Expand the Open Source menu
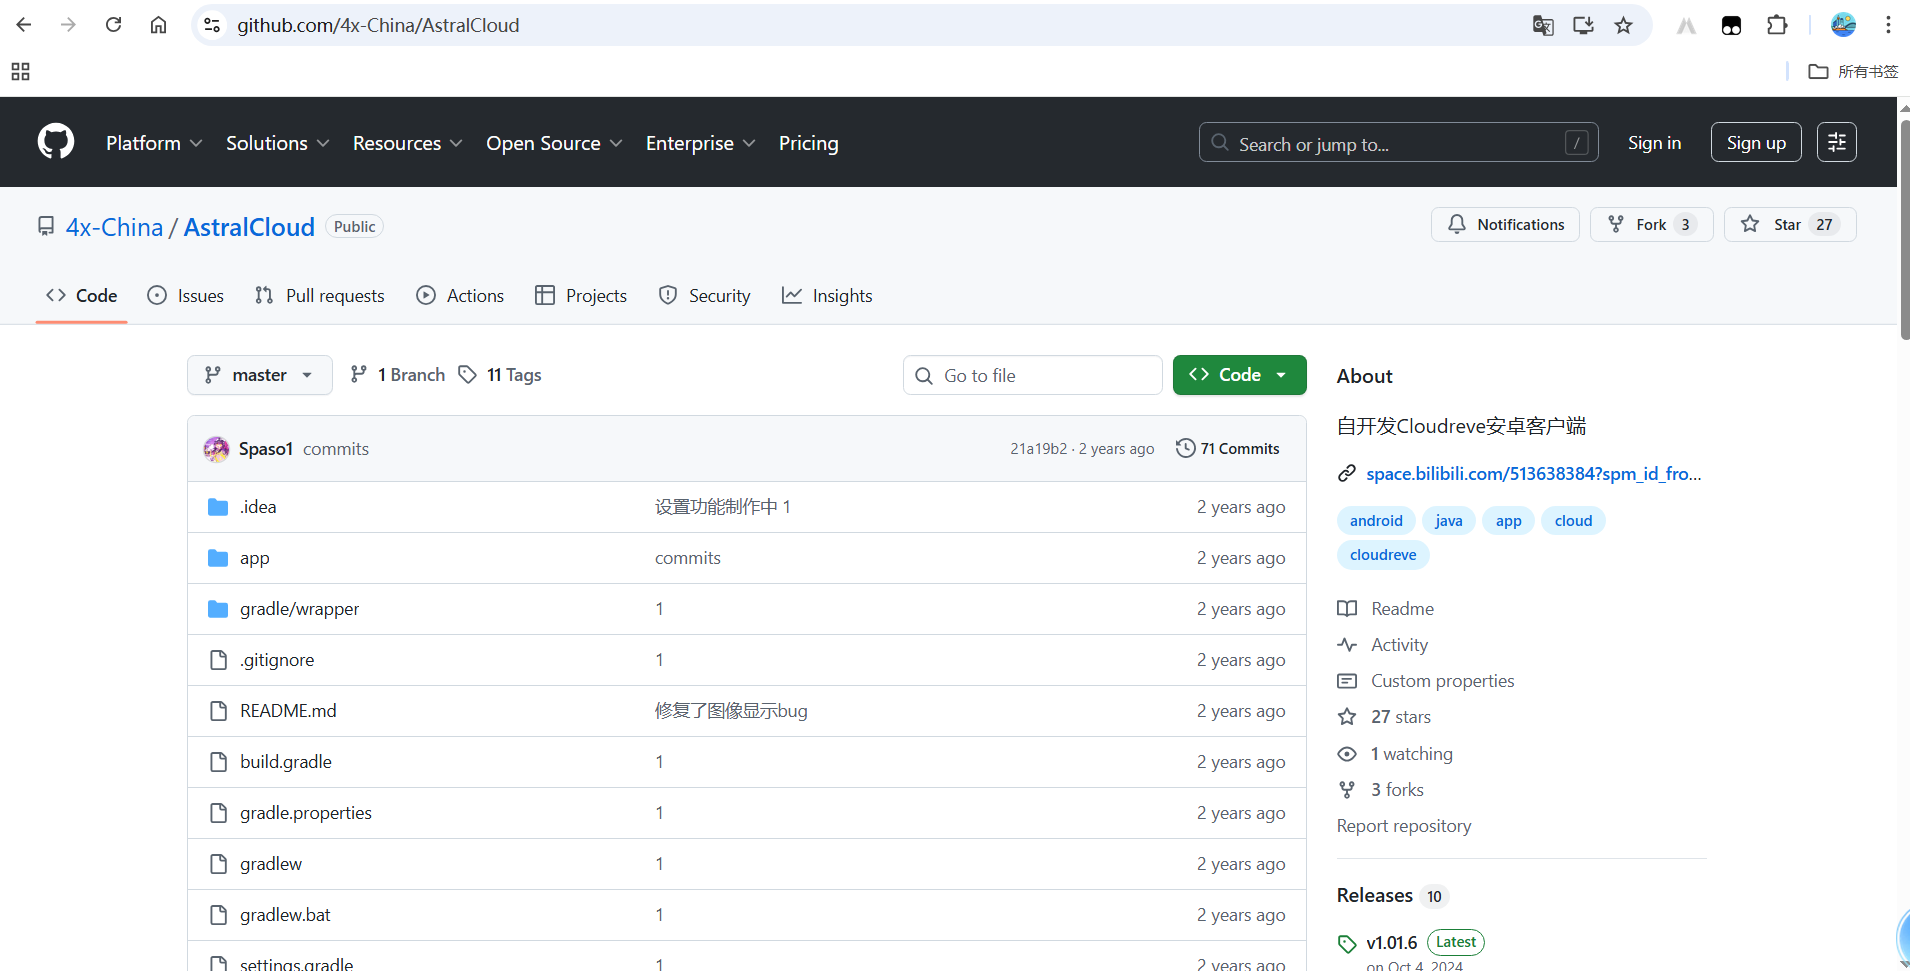Screen dimensions: 1910x971 point(554,143)
